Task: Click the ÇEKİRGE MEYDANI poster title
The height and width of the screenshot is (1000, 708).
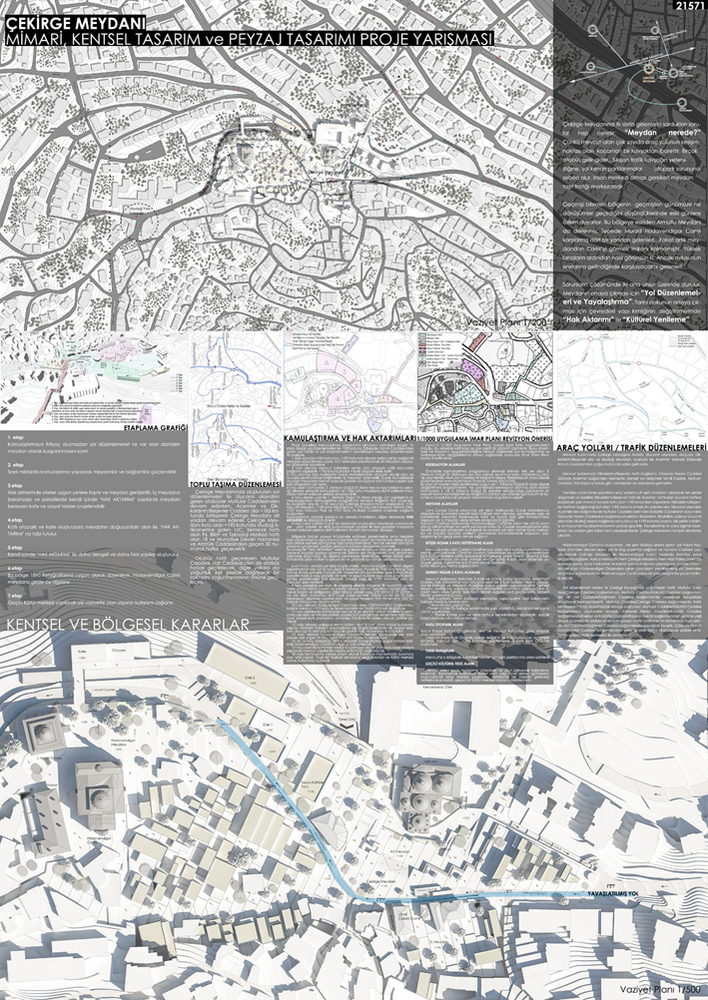Action: click(76, 24)
